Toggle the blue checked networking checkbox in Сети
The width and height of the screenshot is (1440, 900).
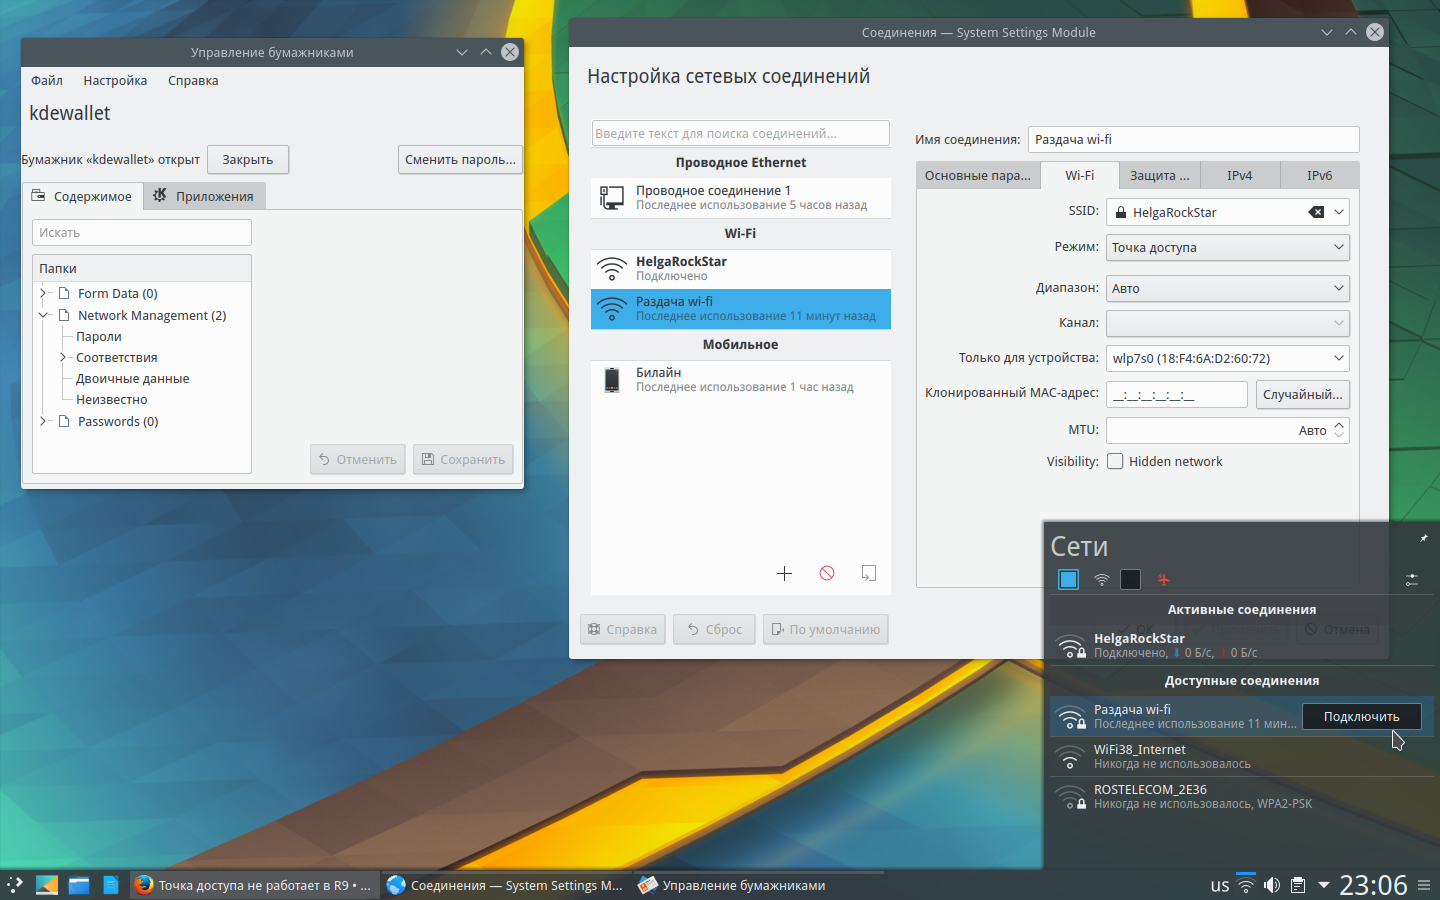[1069, 579]
